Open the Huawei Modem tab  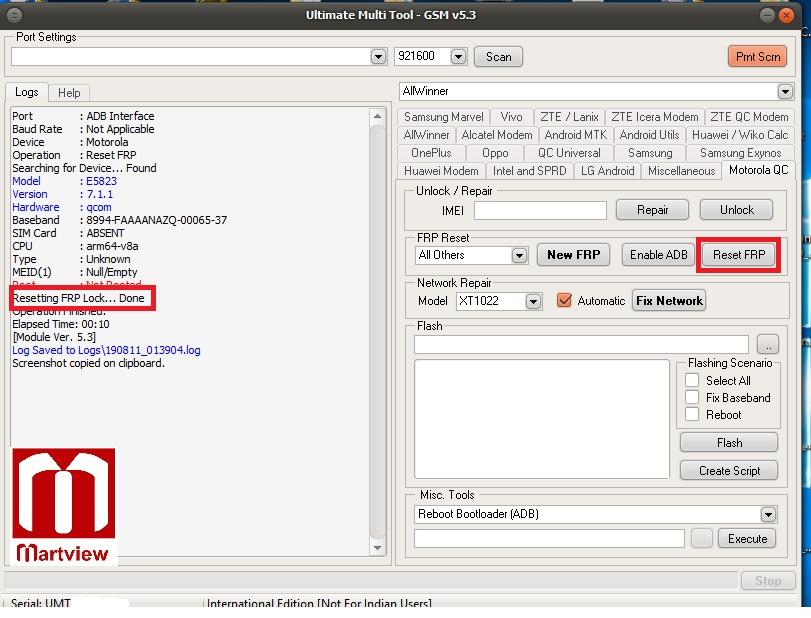tap(441, 171)
